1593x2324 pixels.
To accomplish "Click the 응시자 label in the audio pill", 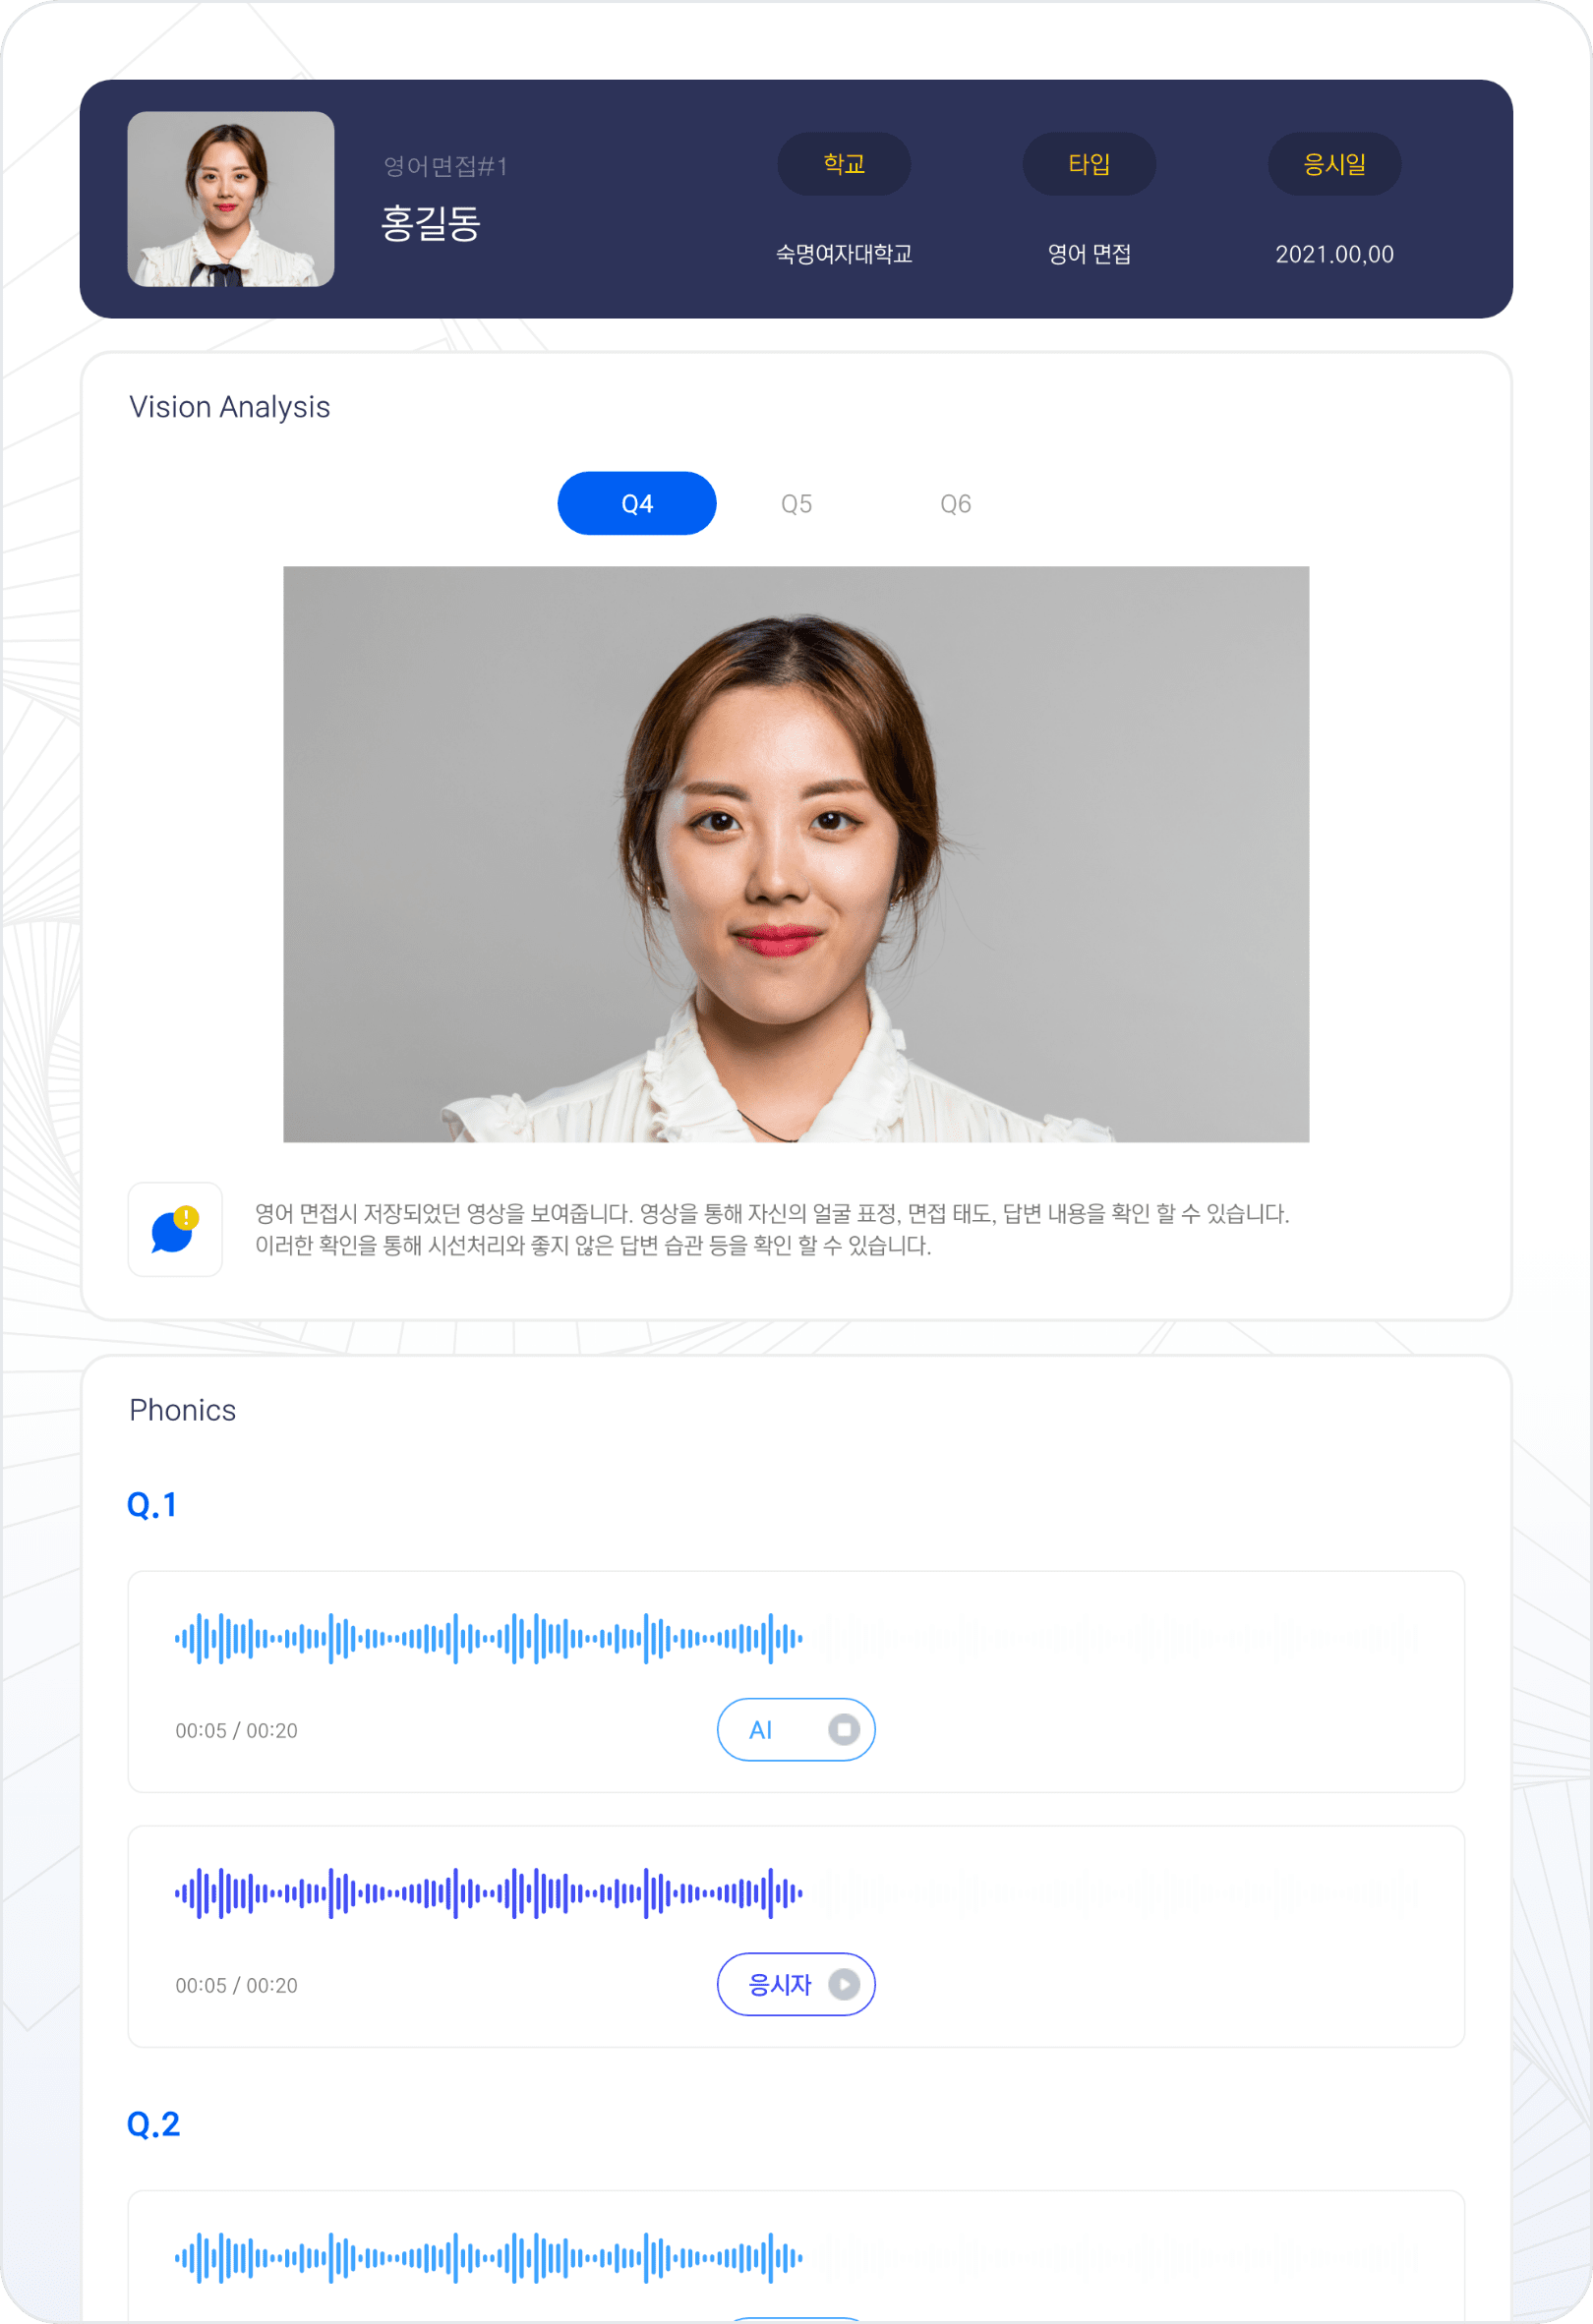I will 780,1985.
